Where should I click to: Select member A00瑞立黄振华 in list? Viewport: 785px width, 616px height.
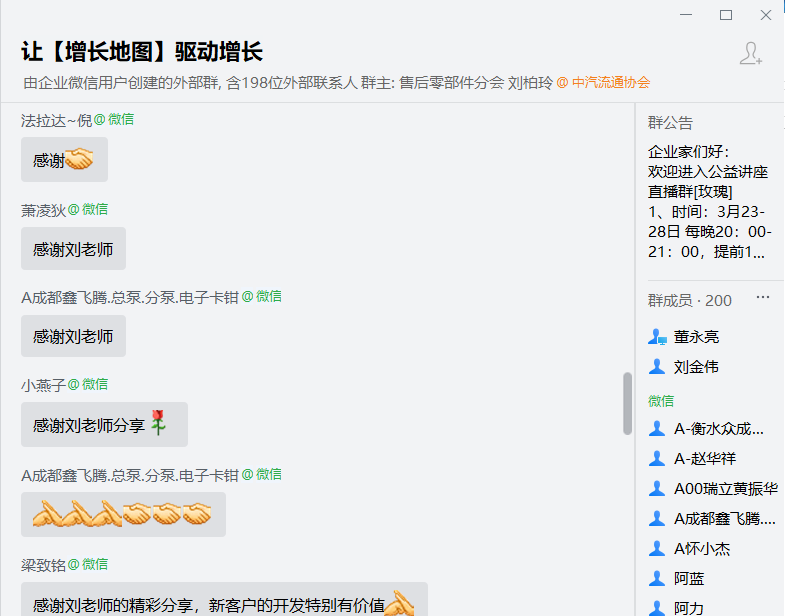point(726,488)
